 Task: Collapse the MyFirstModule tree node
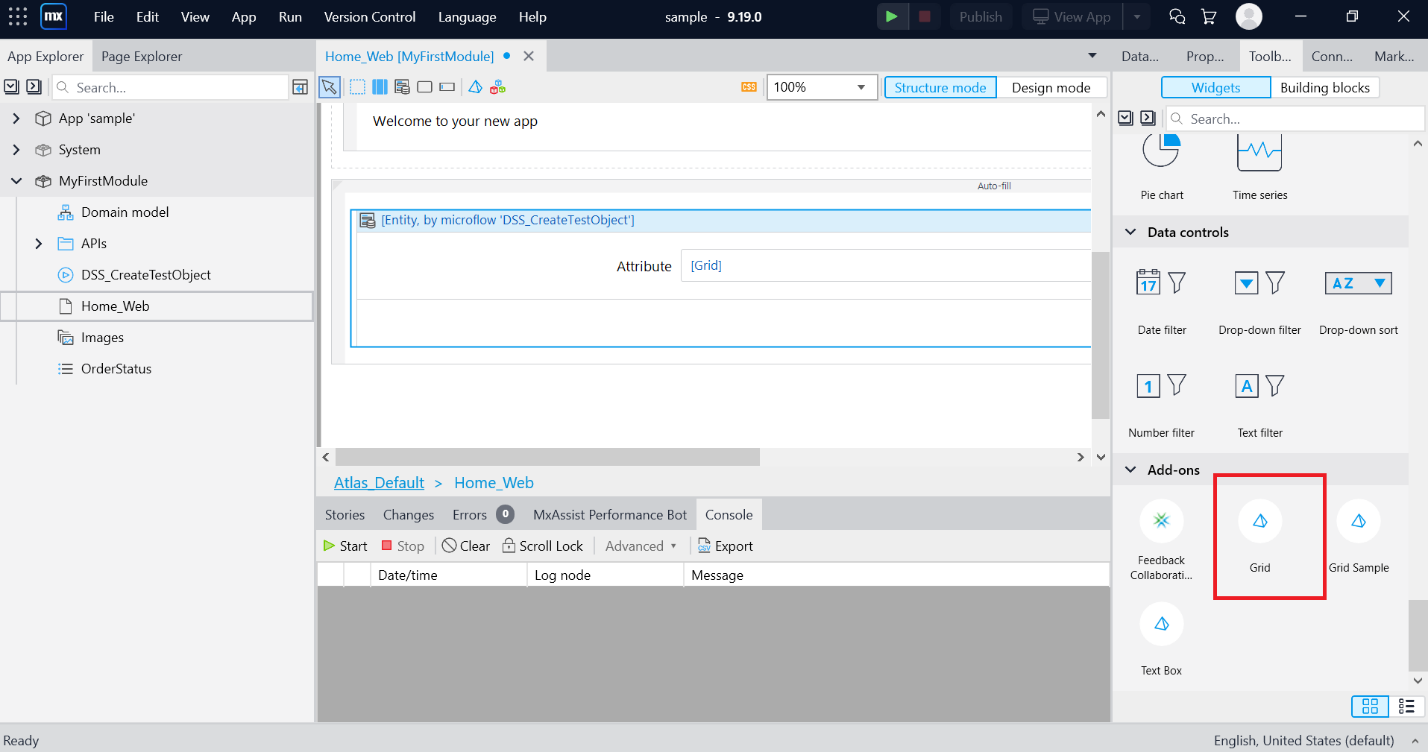point(16,181)
